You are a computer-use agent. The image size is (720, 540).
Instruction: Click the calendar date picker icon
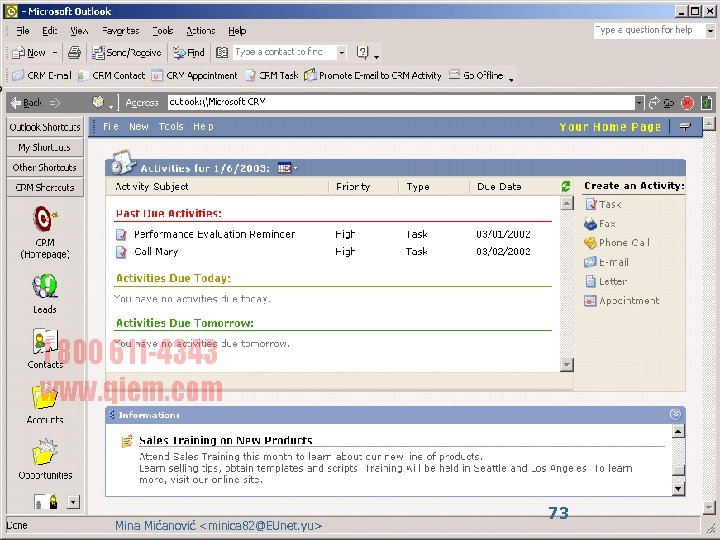(287, 168)
